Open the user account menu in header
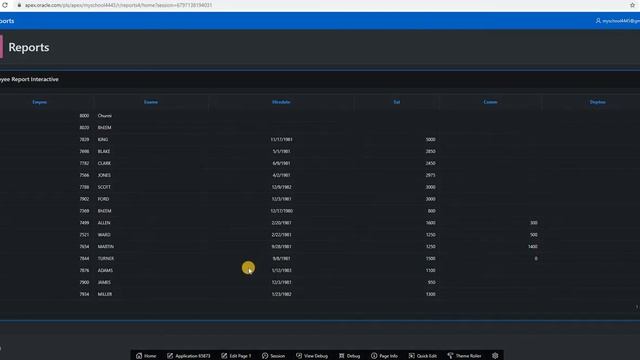 click(x=617, y=21)
